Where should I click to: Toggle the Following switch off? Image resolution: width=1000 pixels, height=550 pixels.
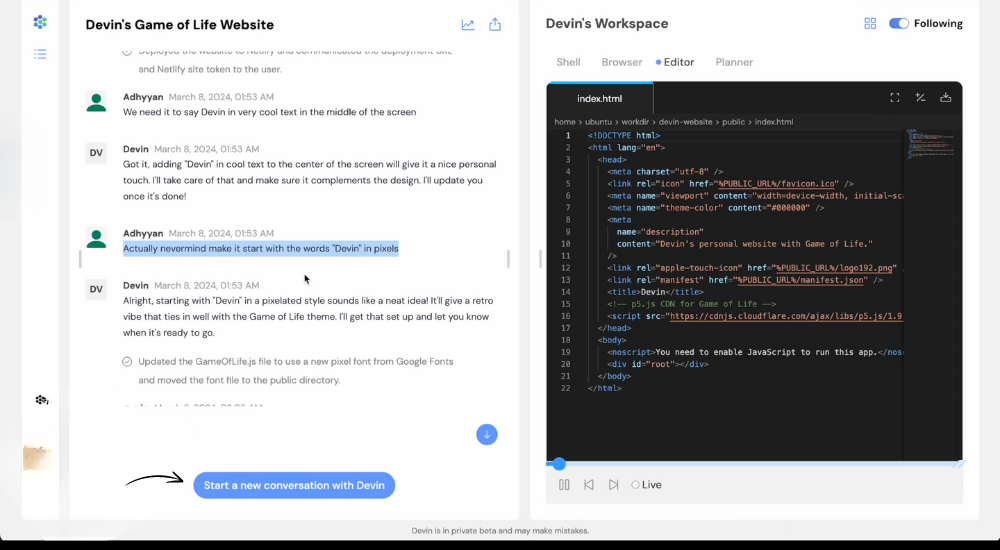pos(899,24)
